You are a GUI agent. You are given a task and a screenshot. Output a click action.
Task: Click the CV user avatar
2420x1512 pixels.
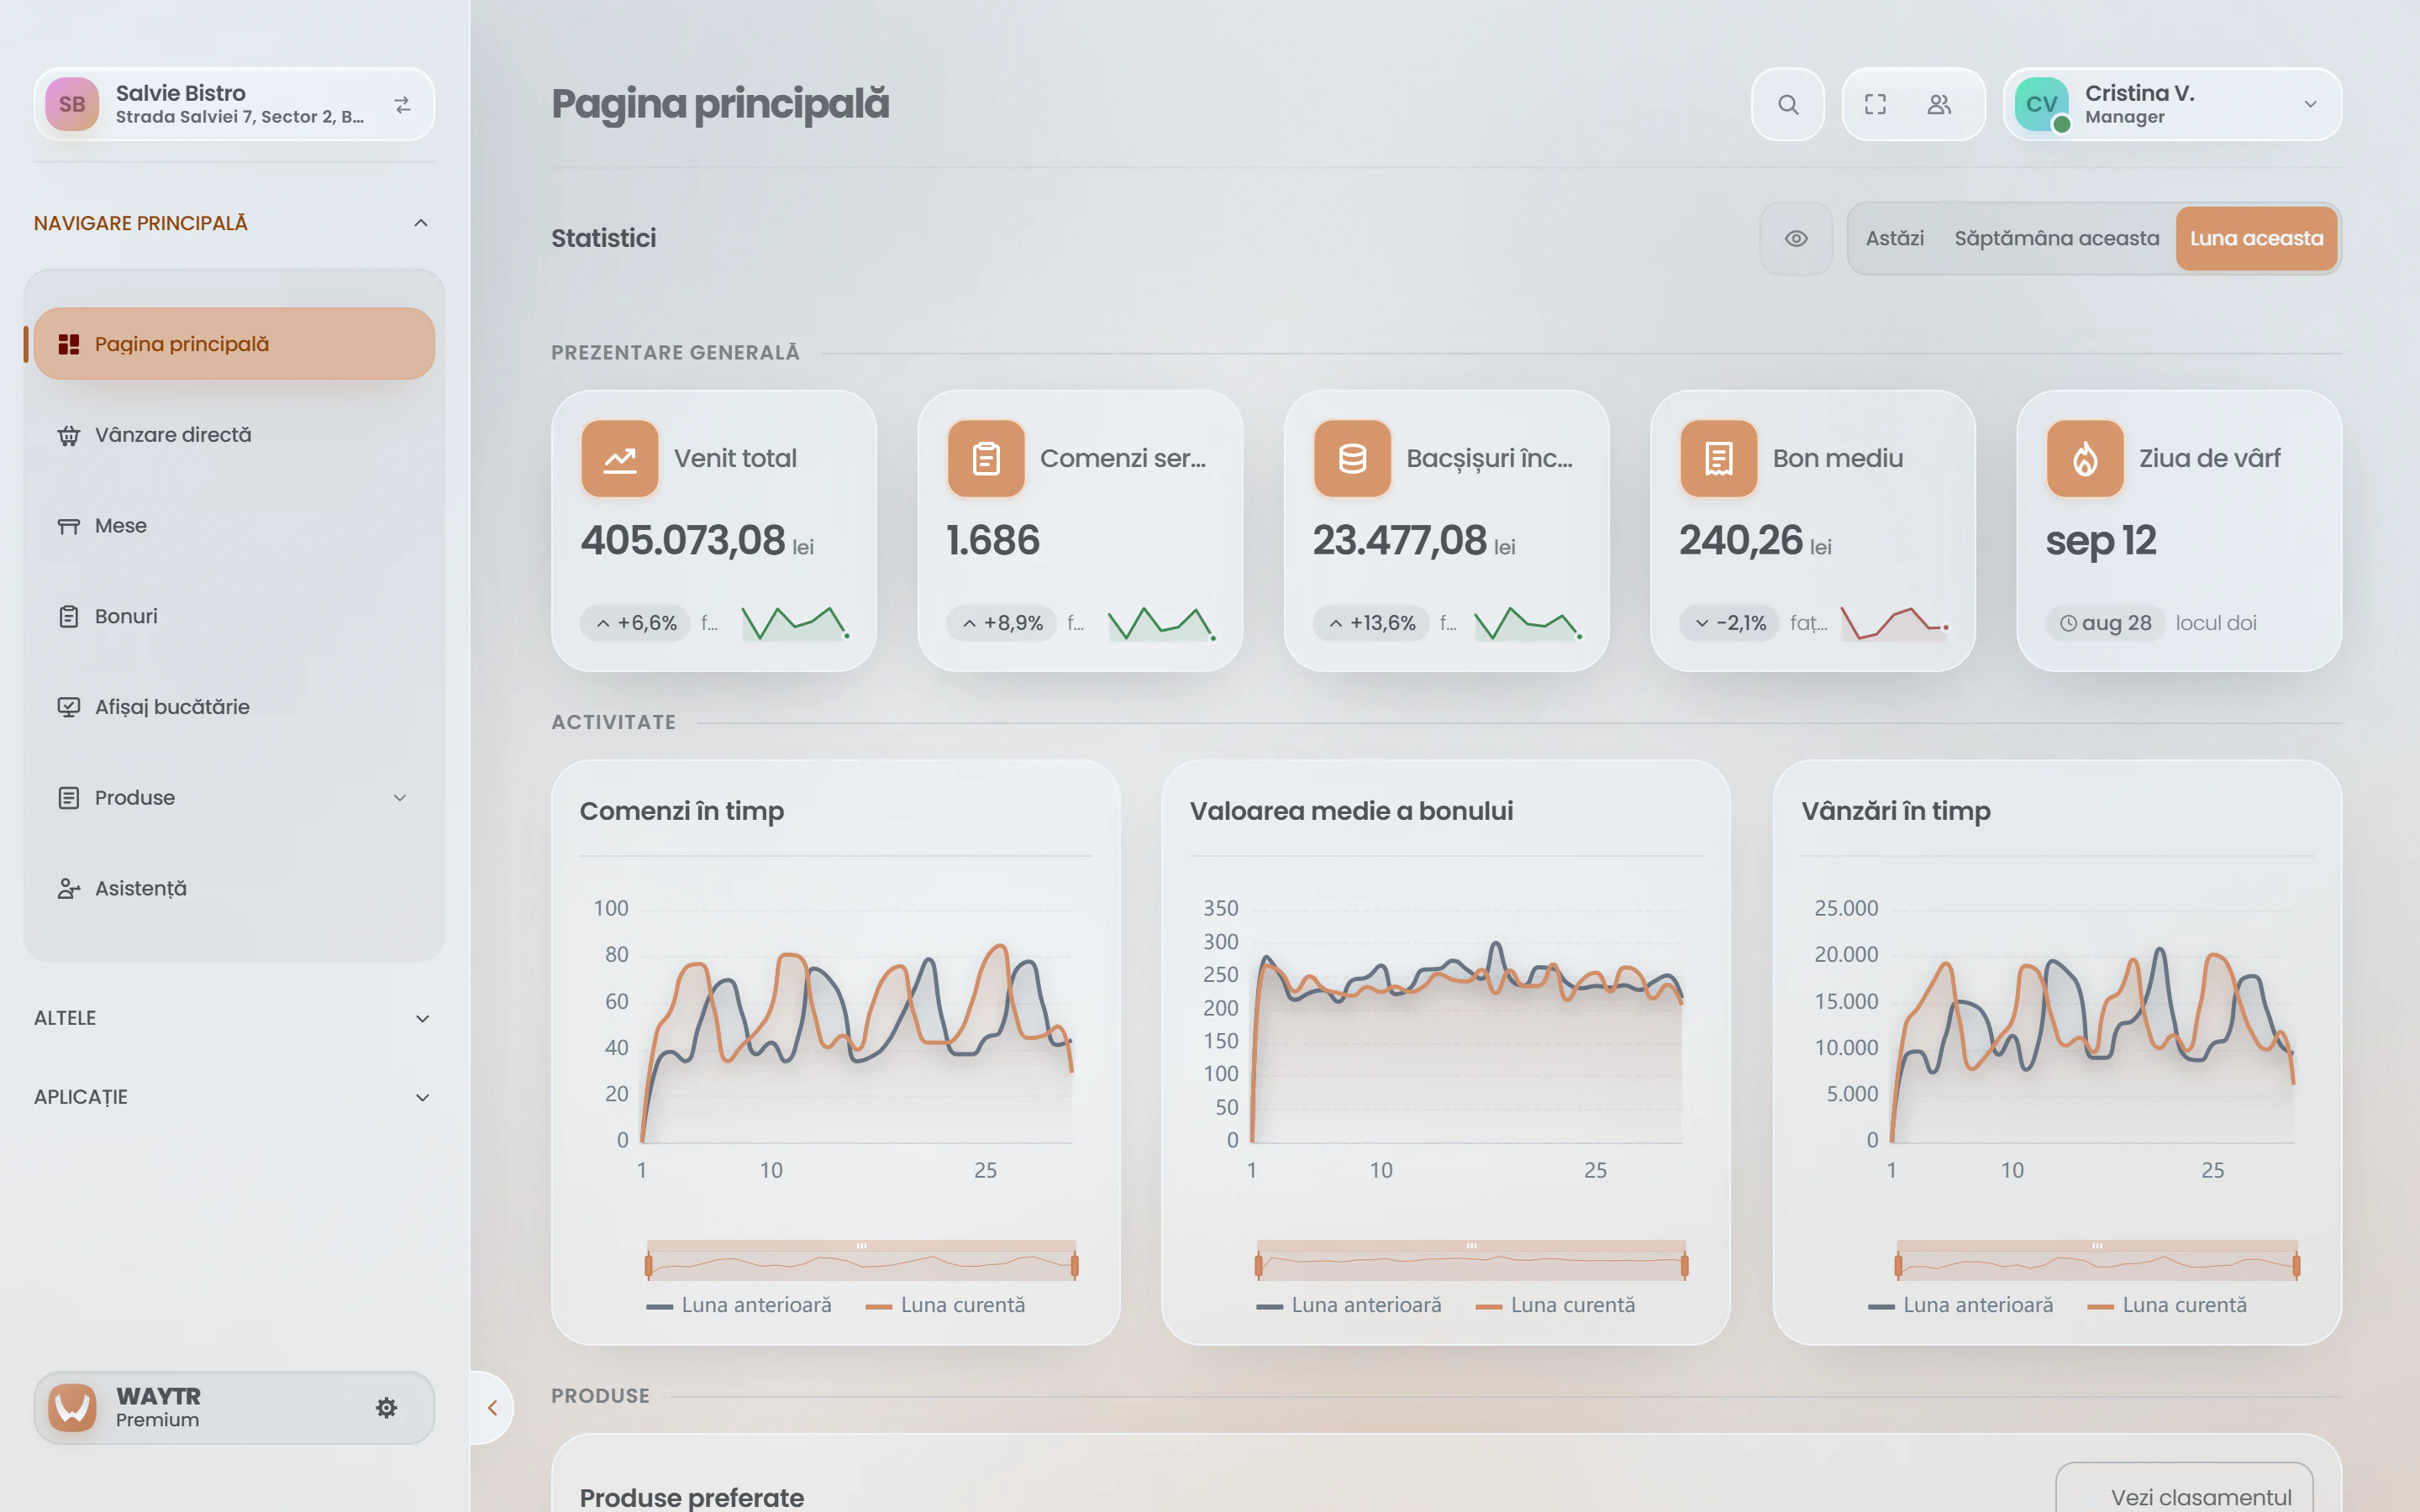point(2041,104)
